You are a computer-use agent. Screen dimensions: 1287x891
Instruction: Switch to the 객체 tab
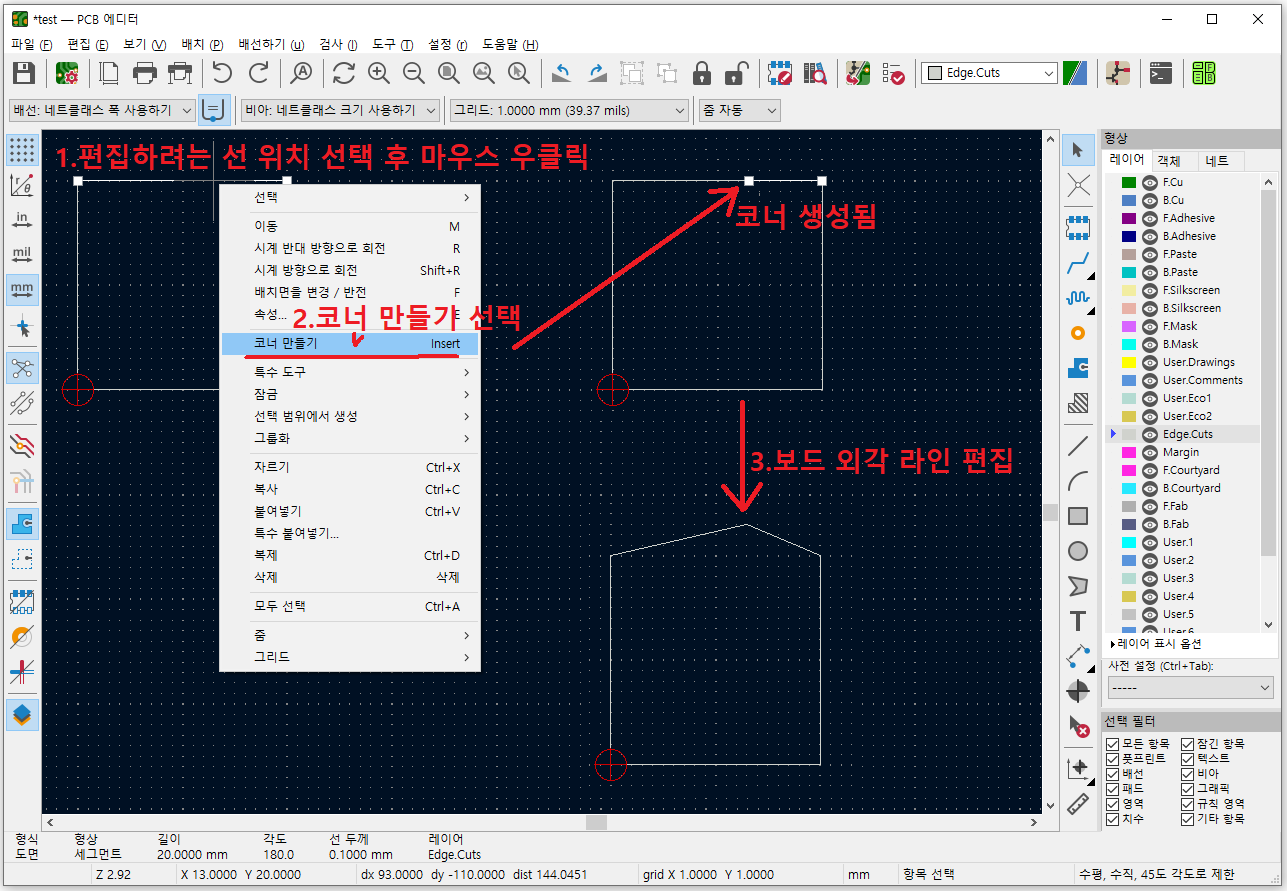point(1168,160)
